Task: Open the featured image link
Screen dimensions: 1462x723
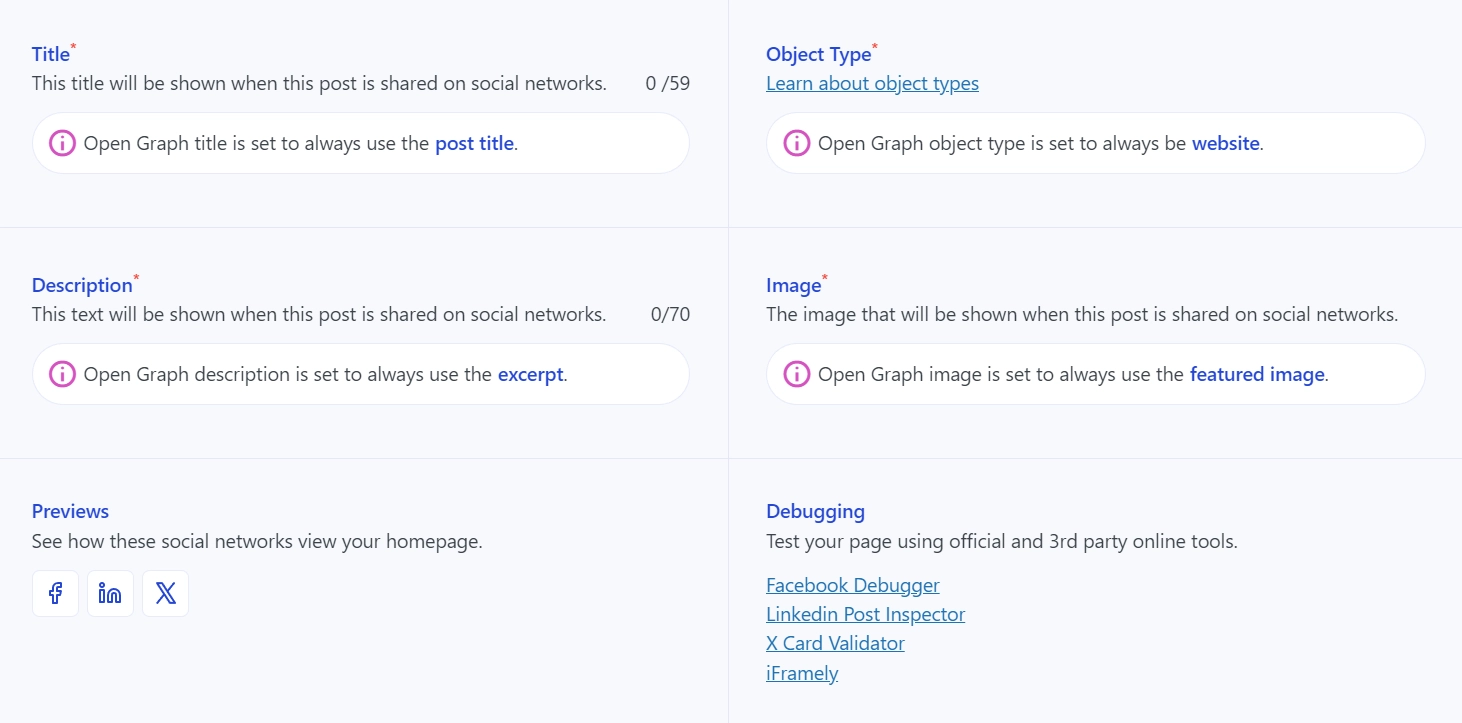Action: [1257, 373]
